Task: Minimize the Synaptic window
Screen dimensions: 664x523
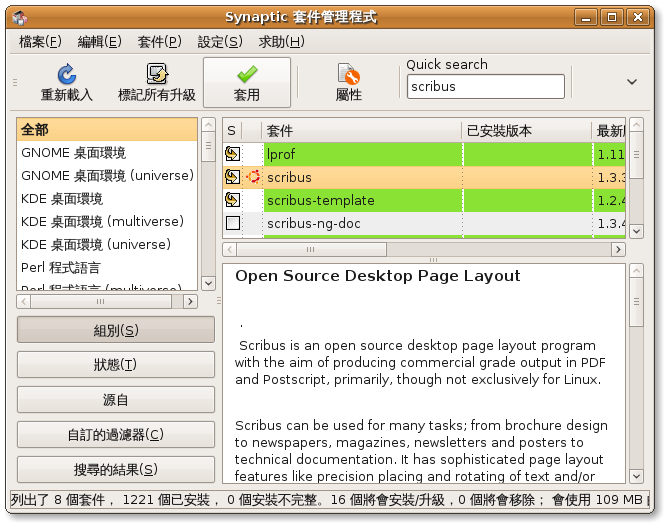Action: pos(586,18)
